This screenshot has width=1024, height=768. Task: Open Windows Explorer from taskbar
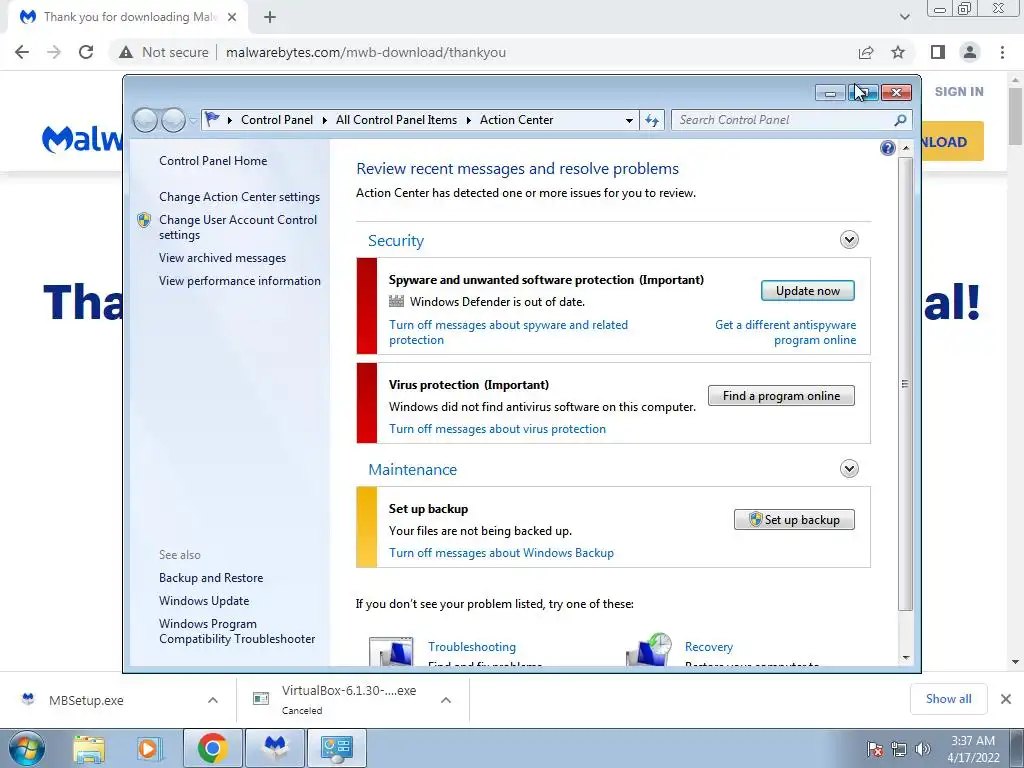point(89,748)
